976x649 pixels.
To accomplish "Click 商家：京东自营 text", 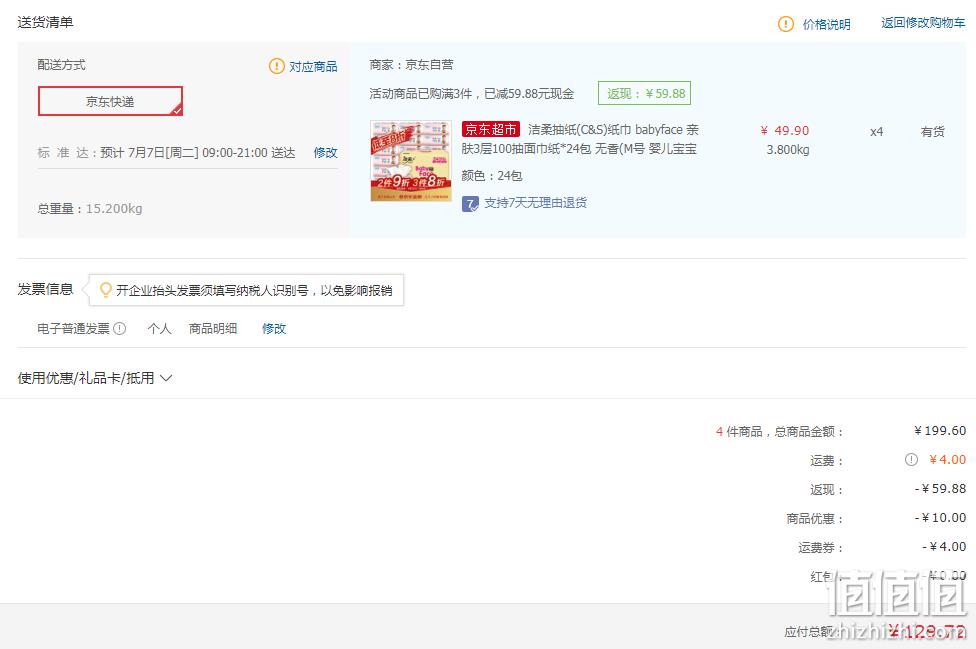I will [411, 65].
